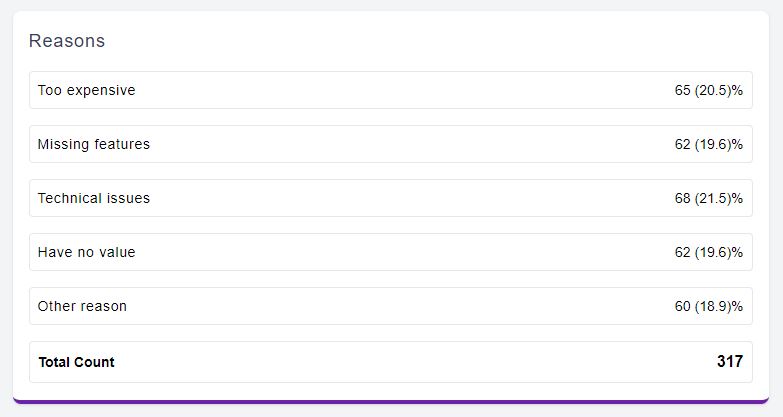Screen dimensions: 783x417
Task: Select the Technical issues row
Action: click(391, 198)
